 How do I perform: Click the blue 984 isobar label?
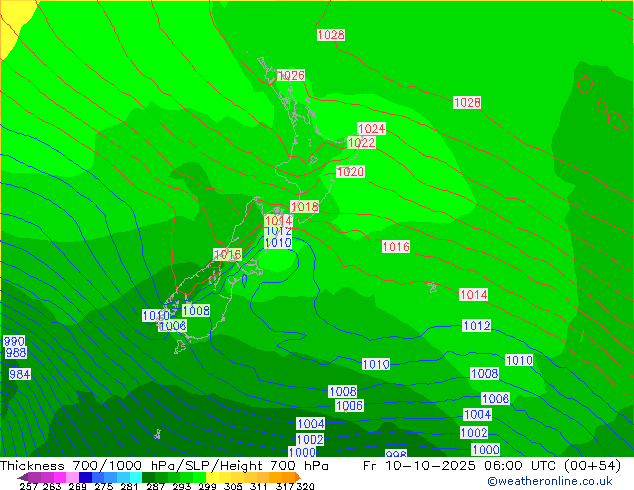(x=20, y=374)
